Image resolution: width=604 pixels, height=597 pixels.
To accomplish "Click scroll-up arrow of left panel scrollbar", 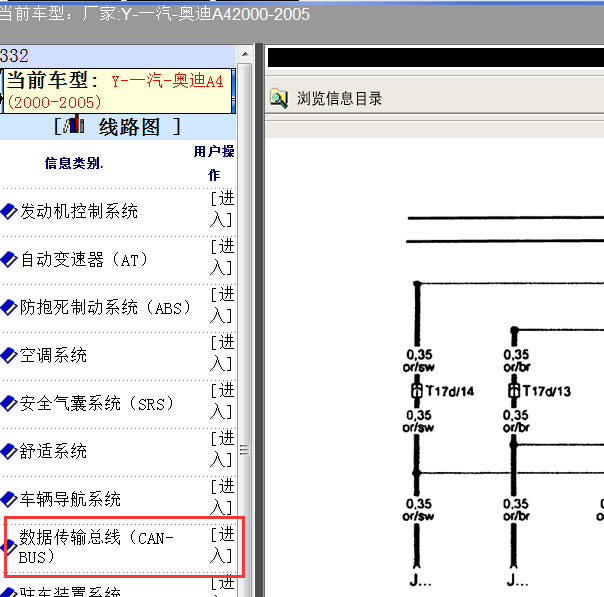I will pyautogui.click(x=245, y=54).
